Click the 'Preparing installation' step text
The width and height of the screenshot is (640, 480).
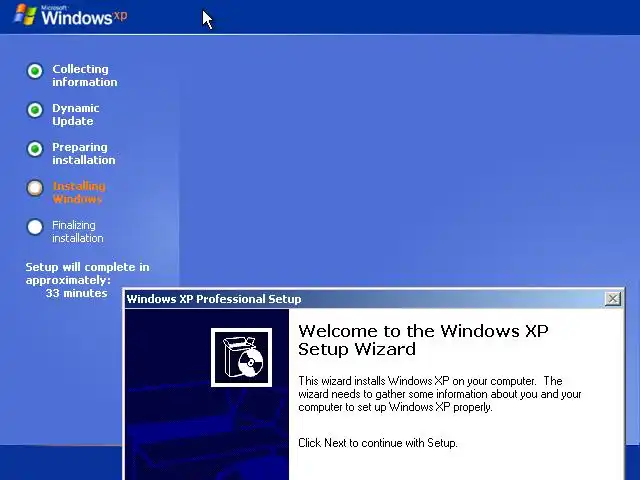coord(84,153)
